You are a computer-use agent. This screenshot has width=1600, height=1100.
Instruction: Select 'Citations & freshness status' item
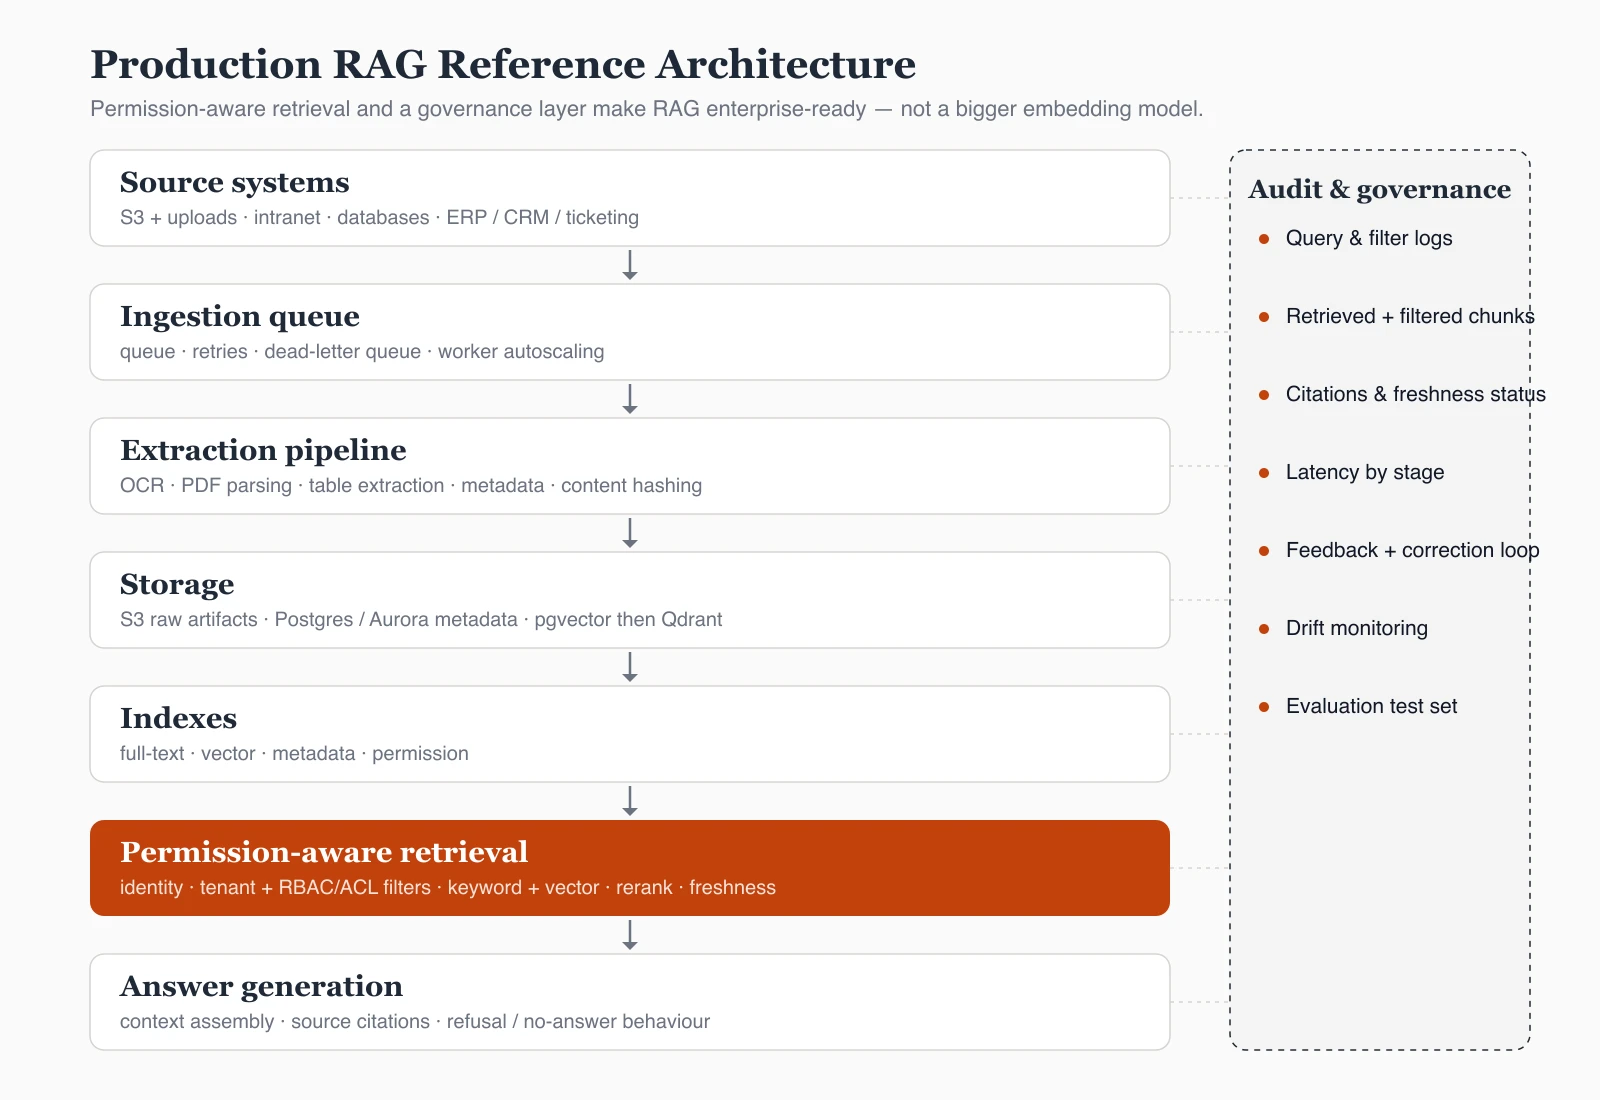[x=1416, y=394]
